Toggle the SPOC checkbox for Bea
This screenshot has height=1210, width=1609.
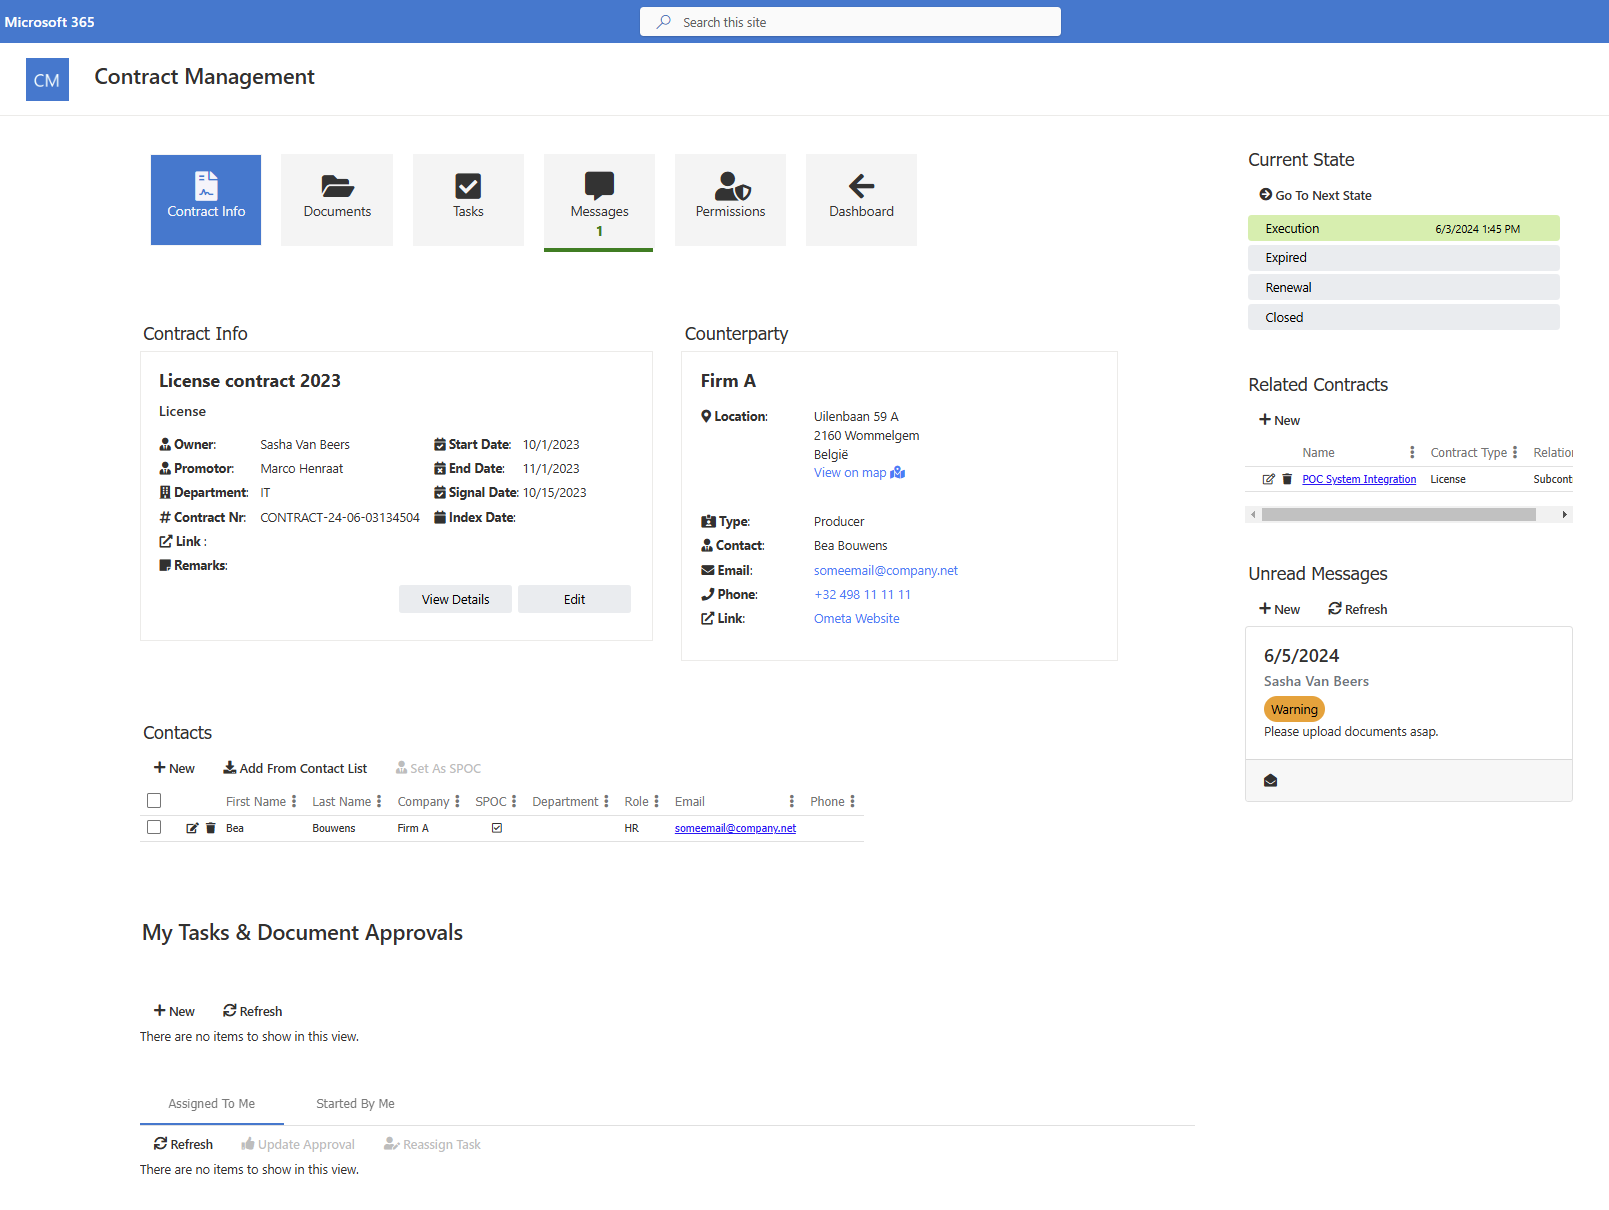tap(497, 828)
